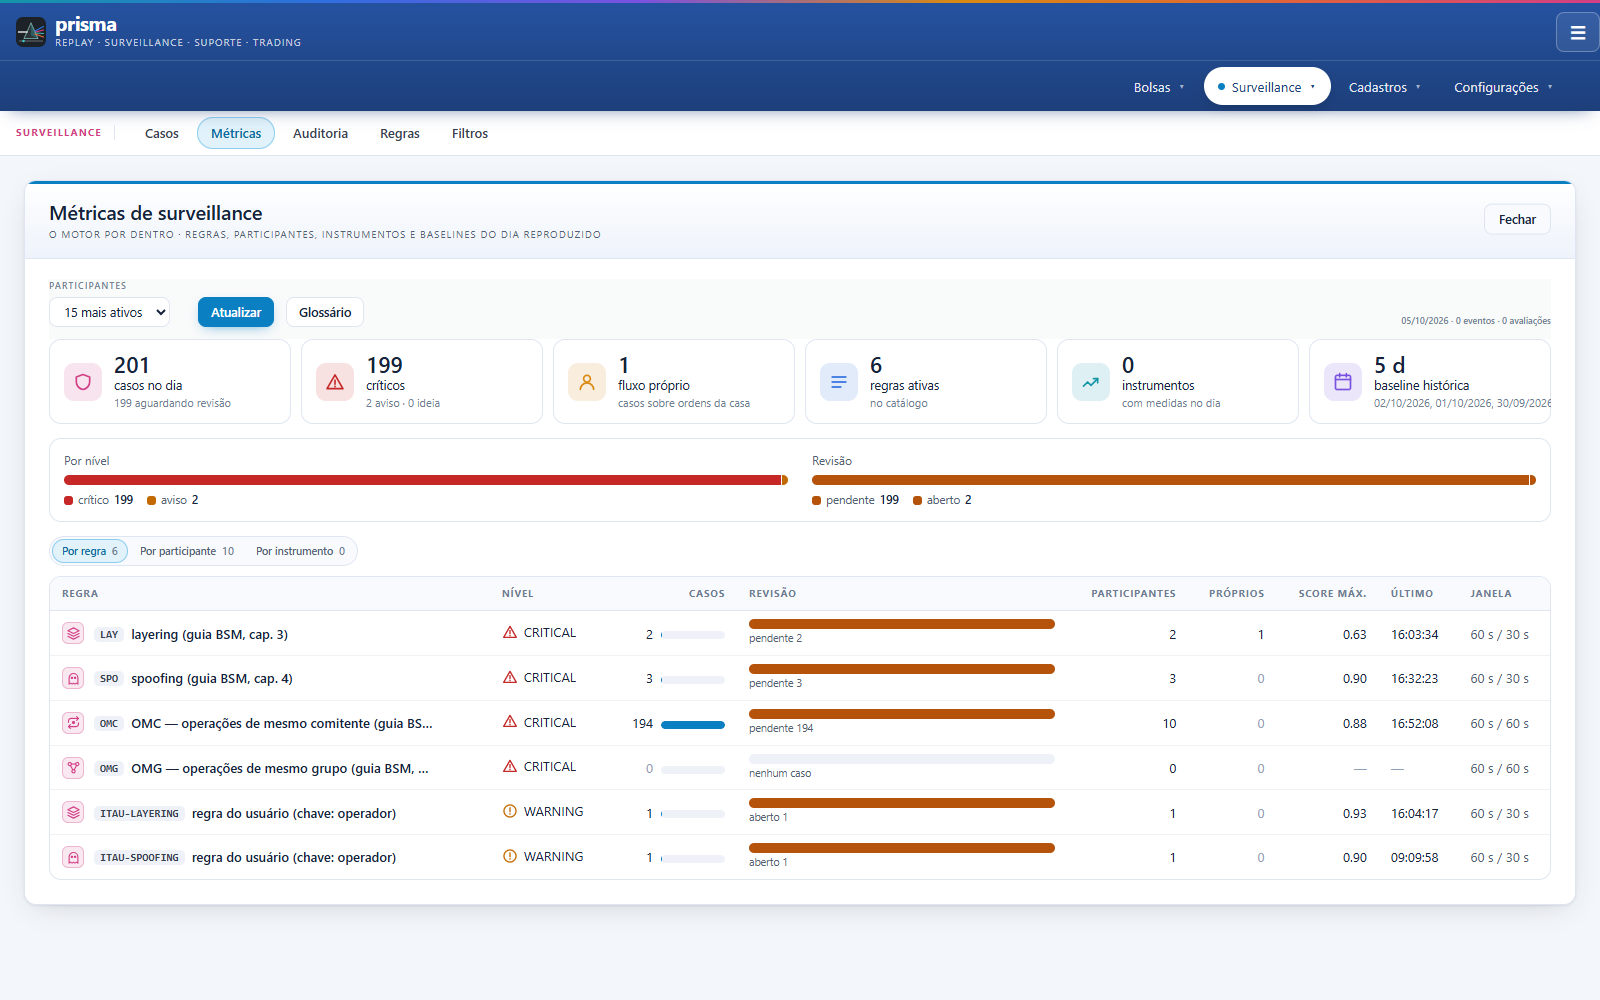
Task: Click the prisma logo icon
Action: (31, 32)
